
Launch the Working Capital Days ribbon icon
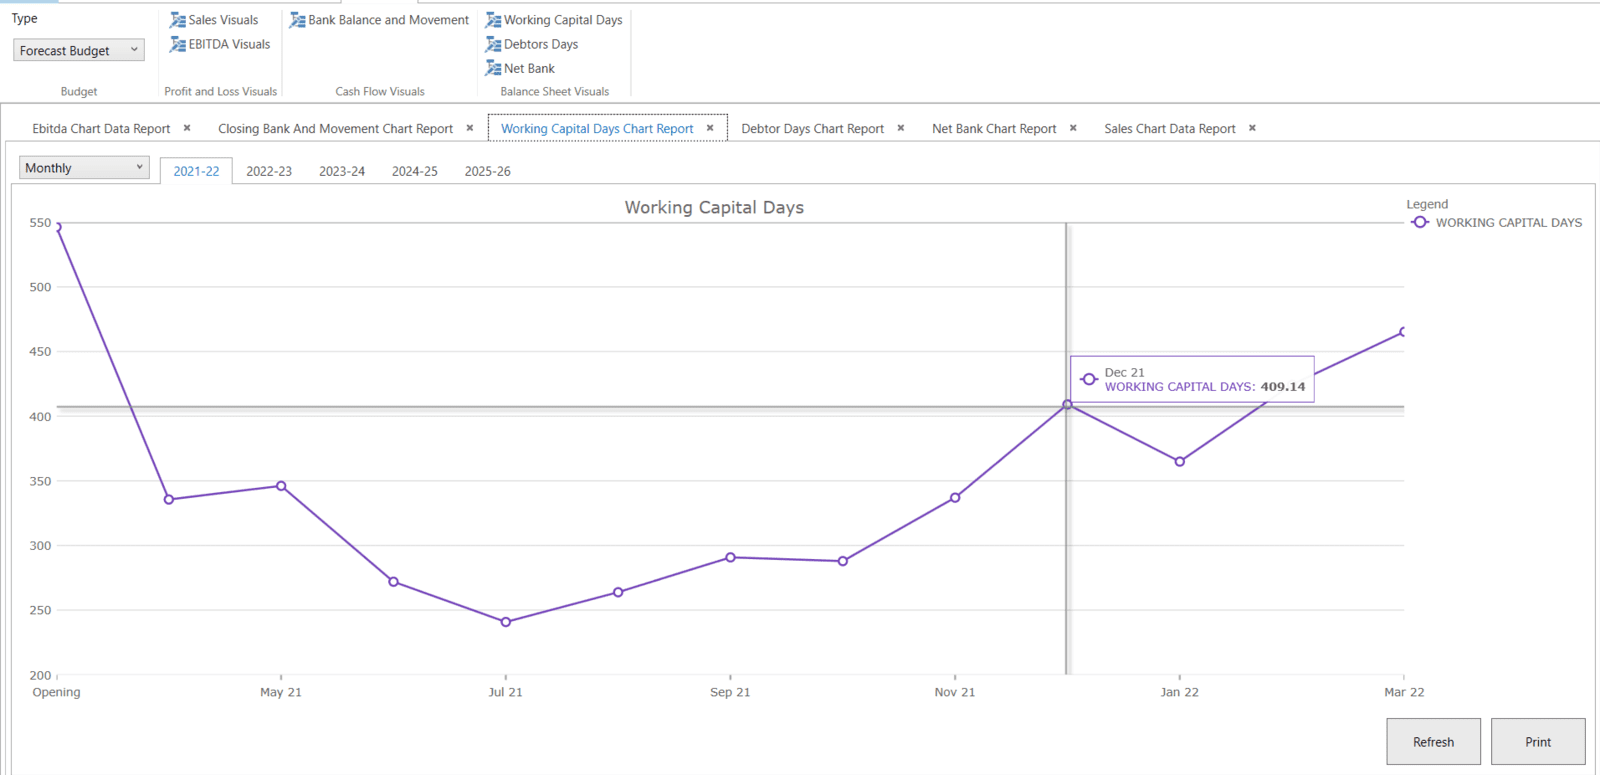tap(493, 20)
